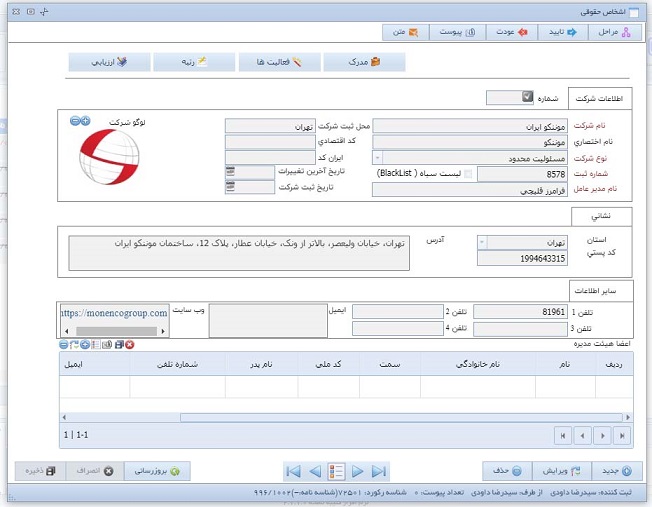Click the نام اختصاری input field
652x507 pixels.
tap(470, 142)
